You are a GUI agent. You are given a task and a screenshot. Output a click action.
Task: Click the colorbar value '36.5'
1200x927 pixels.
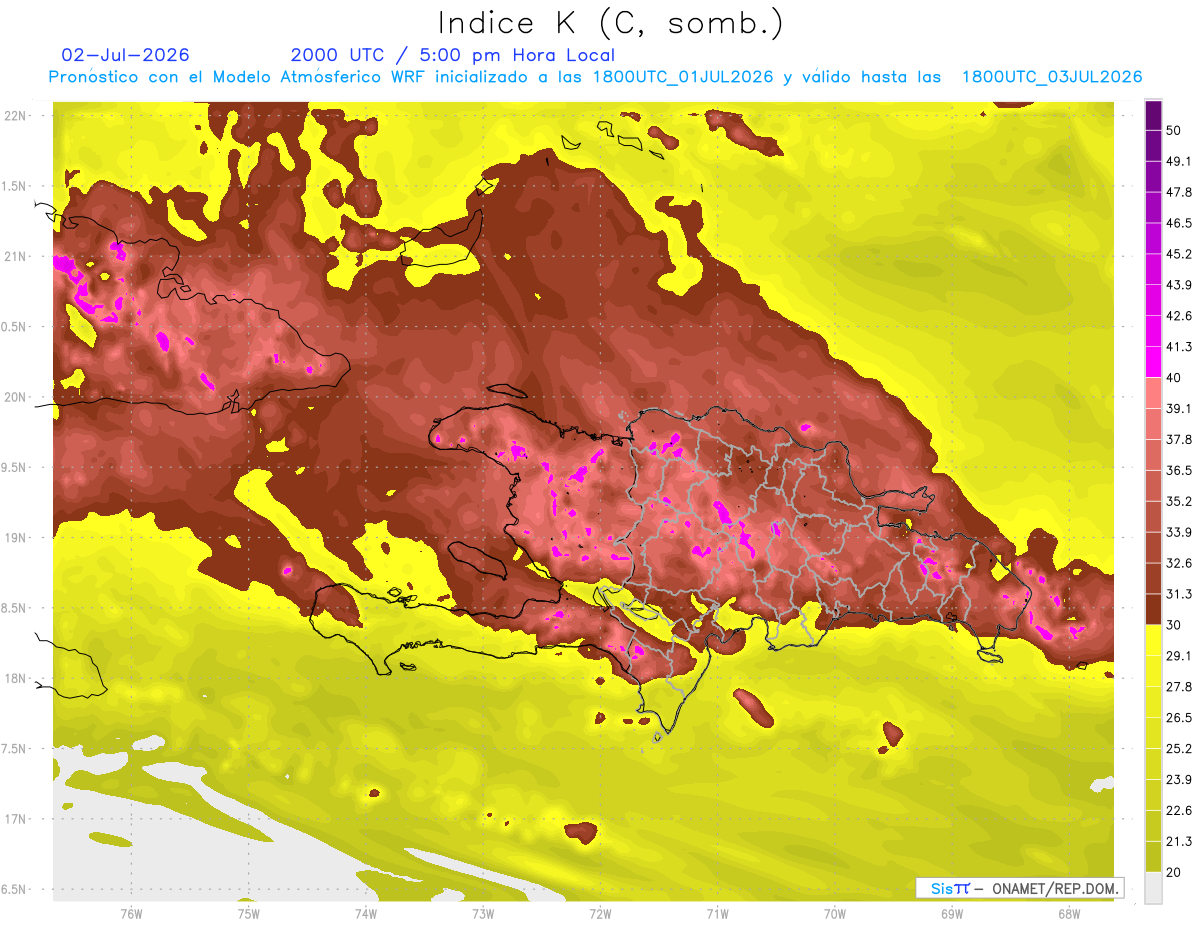click(x=1178, y=470)
